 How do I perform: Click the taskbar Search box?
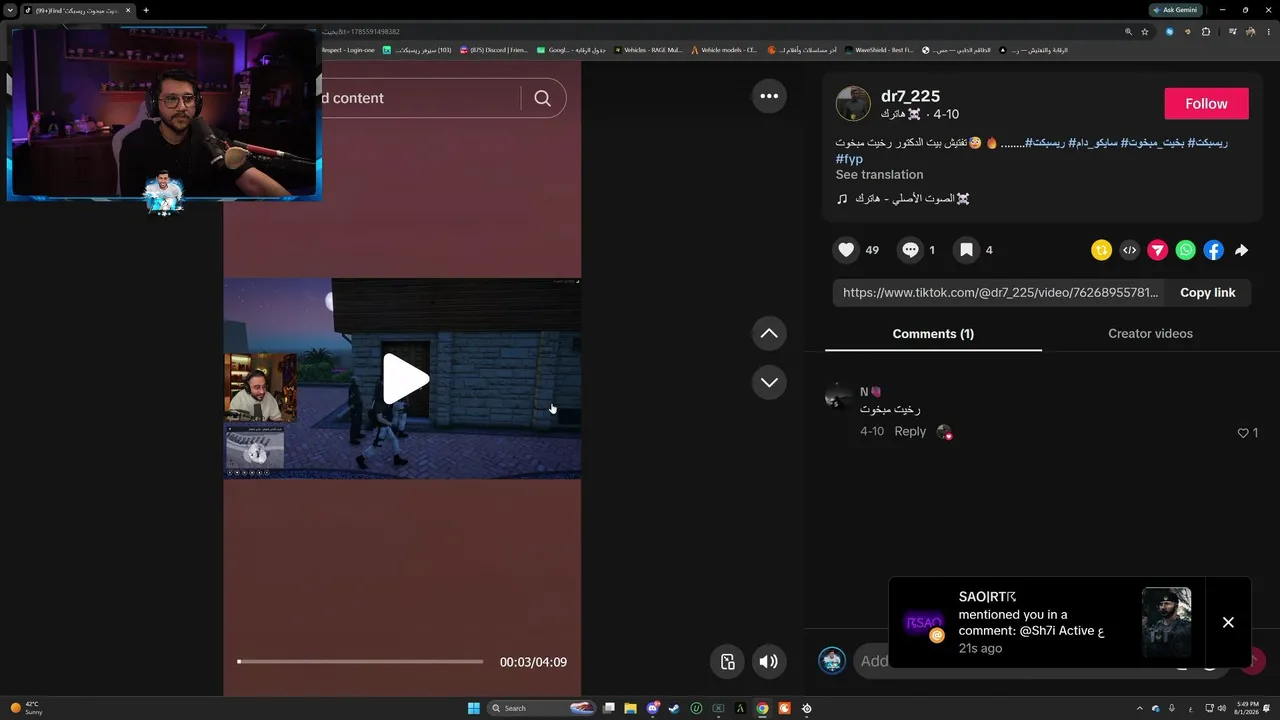click(542, 708)
